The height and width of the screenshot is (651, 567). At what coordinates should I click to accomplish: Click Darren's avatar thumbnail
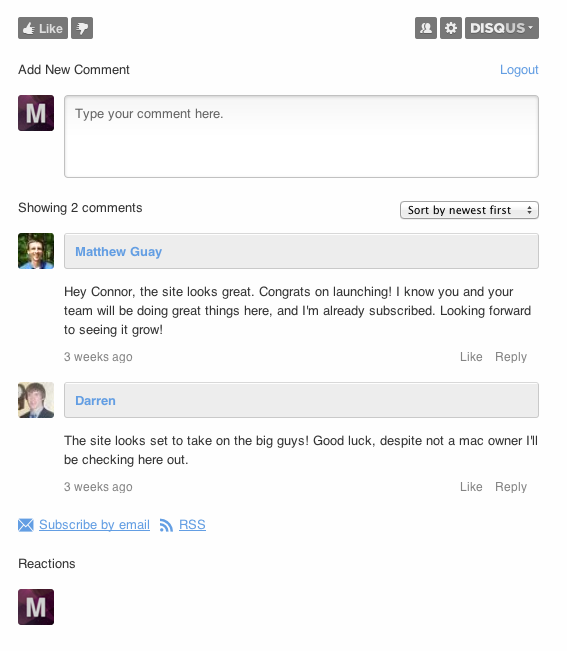click(36, 400)
